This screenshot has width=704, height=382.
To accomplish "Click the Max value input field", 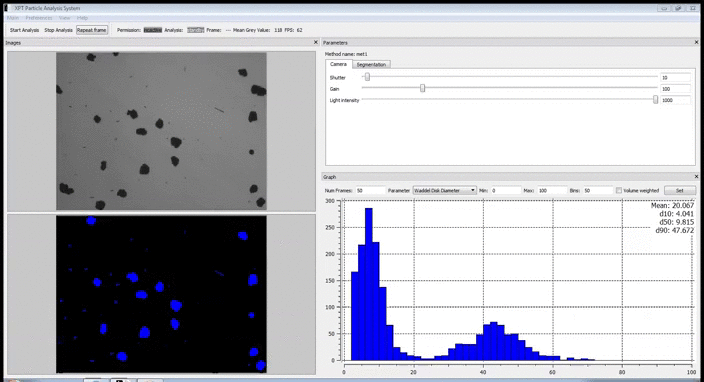I will (552, 190).
